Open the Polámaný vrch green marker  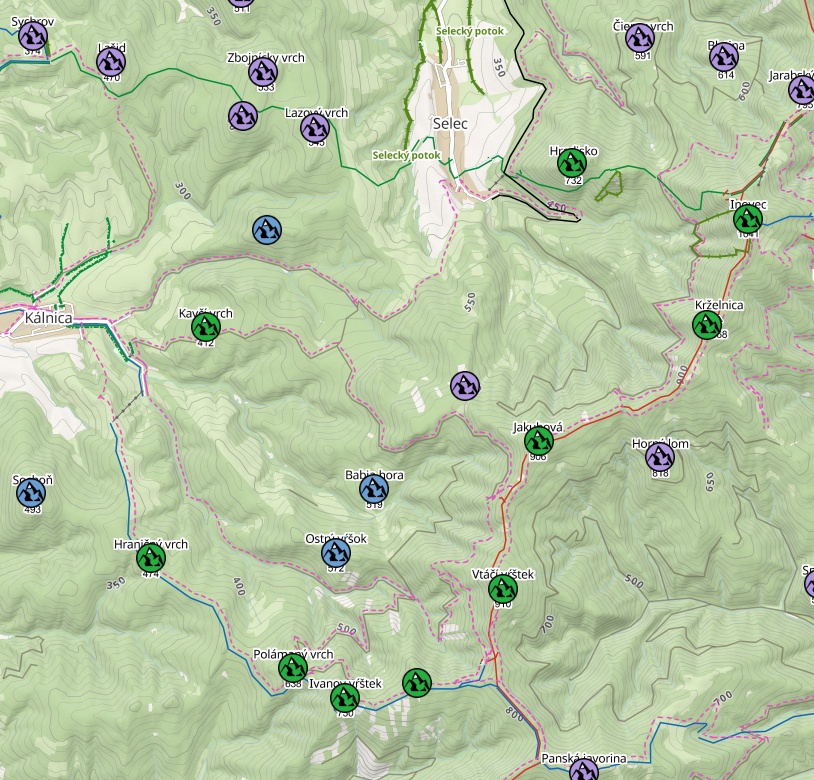(292, 668)
